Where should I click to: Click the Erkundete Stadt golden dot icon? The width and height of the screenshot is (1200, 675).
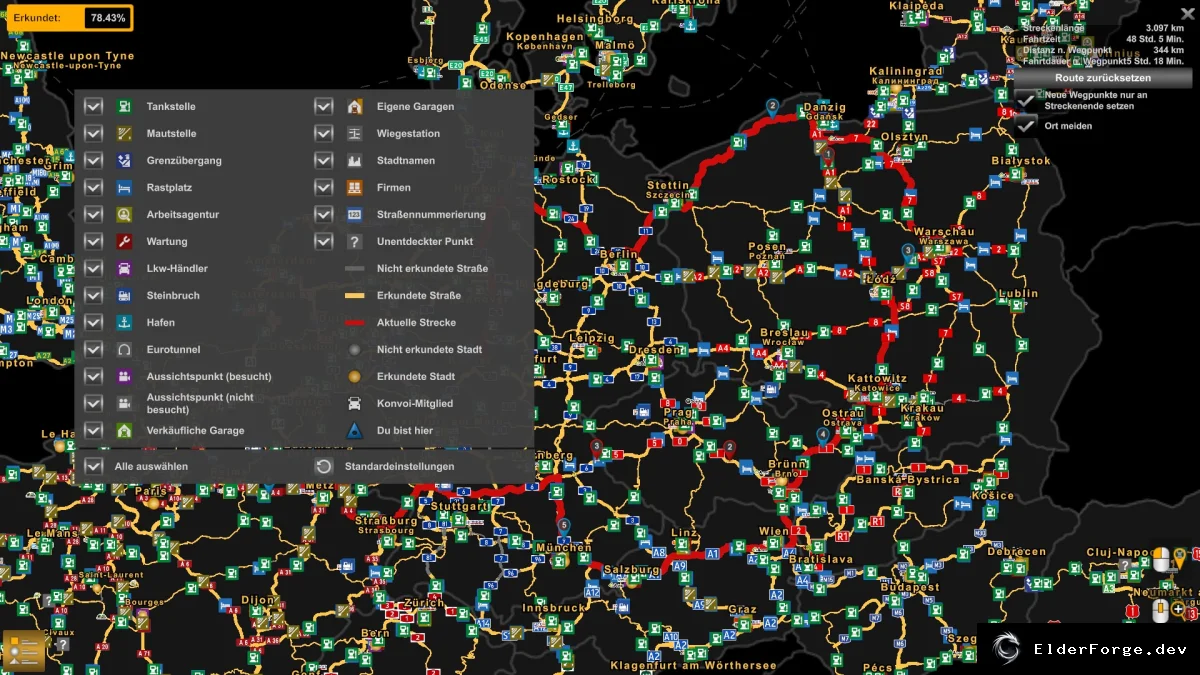tap(354, 376)
